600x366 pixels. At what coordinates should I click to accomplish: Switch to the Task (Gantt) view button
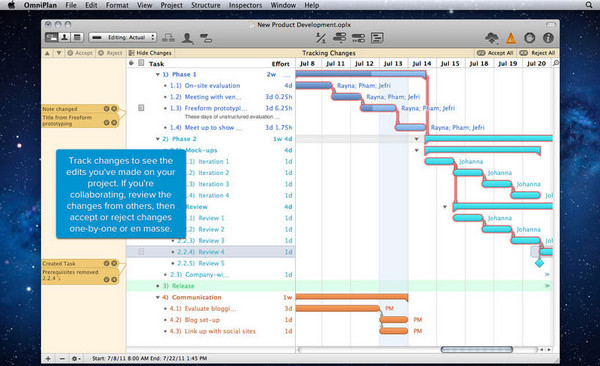[52, 37]
